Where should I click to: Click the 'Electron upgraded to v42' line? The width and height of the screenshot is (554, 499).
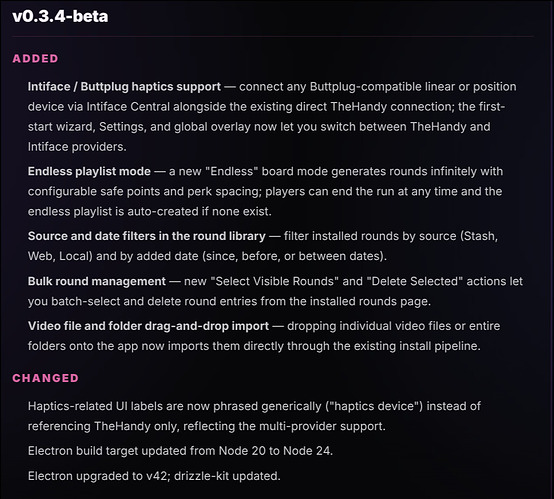click(x=99, y=476)
